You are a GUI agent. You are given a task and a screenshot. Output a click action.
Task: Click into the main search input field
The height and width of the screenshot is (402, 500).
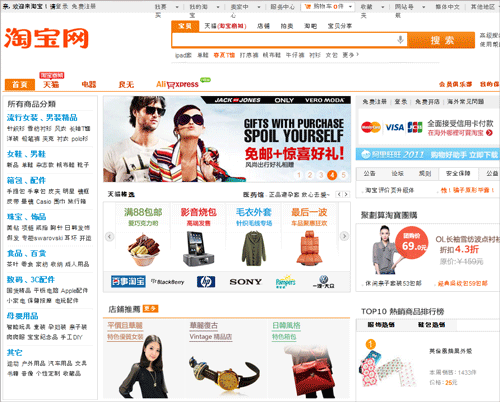pos(284,40)
